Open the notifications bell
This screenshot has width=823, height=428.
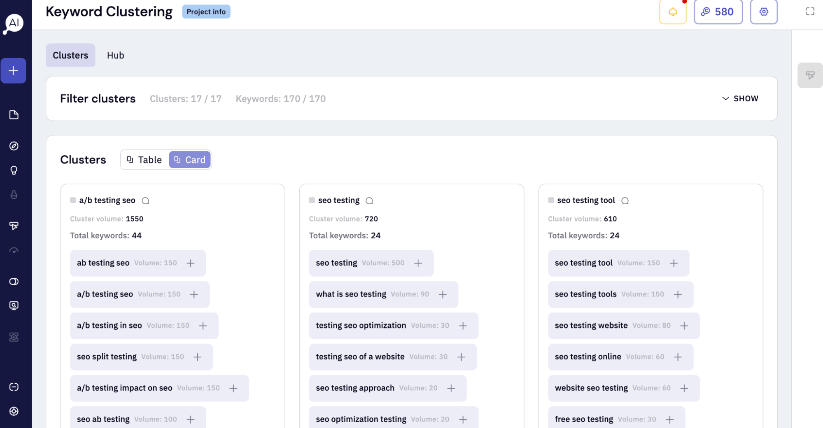pyautogui.click(x=673, y=12)
